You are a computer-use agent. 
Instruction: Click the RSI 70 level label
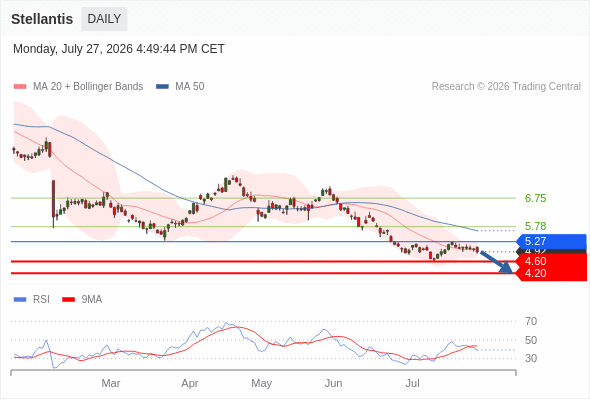point(531,321)
